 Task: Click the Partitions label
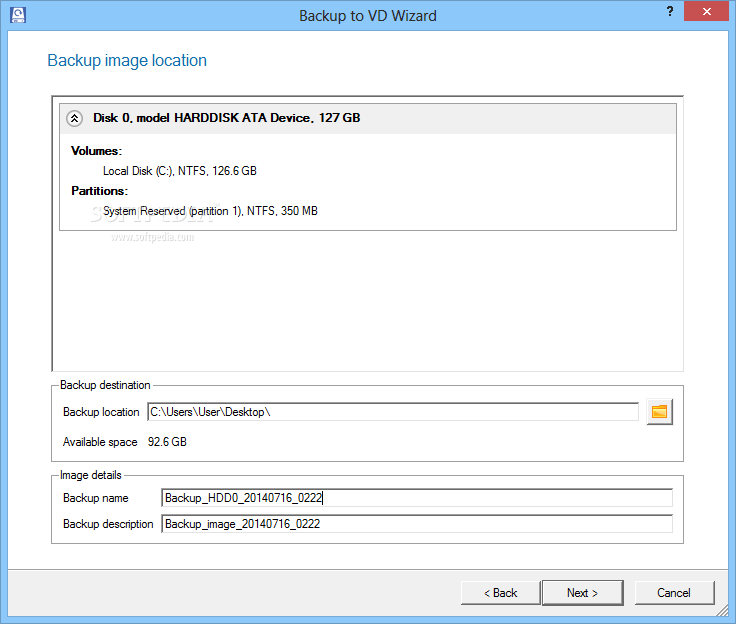pos(100,191)
